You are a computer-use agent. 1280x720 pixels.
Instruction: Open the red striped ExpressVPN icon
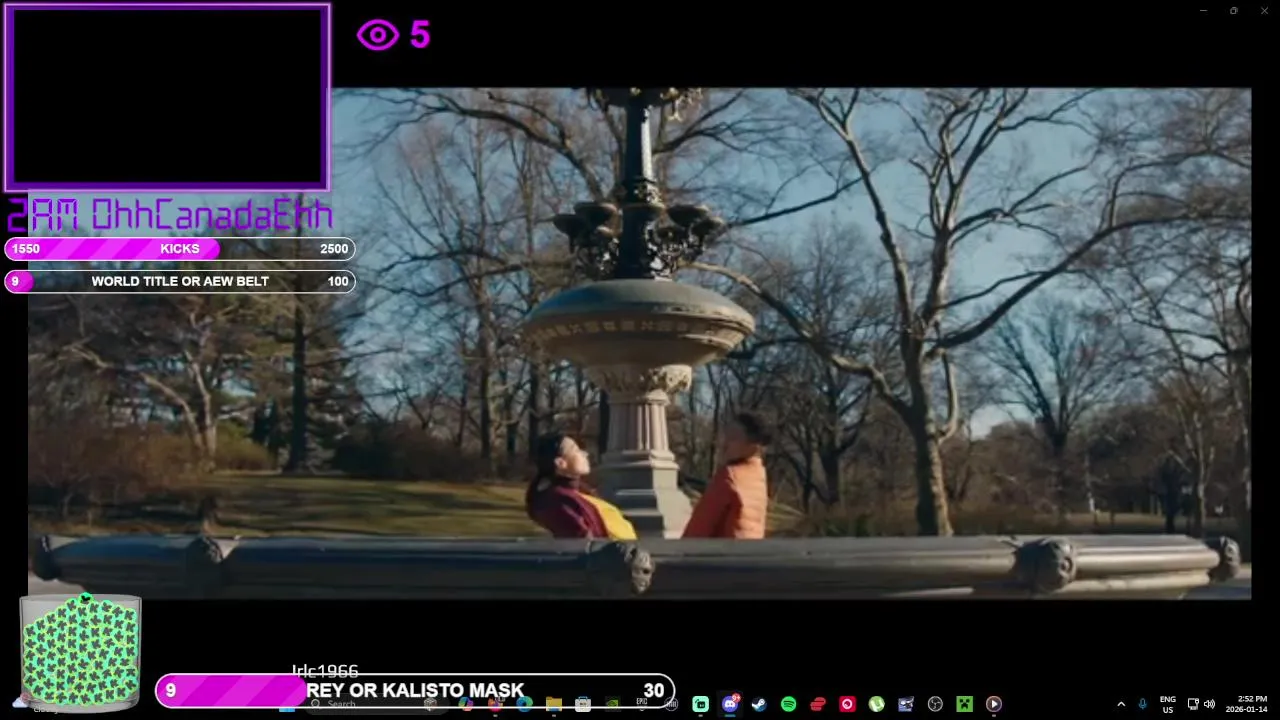(818, 704)
